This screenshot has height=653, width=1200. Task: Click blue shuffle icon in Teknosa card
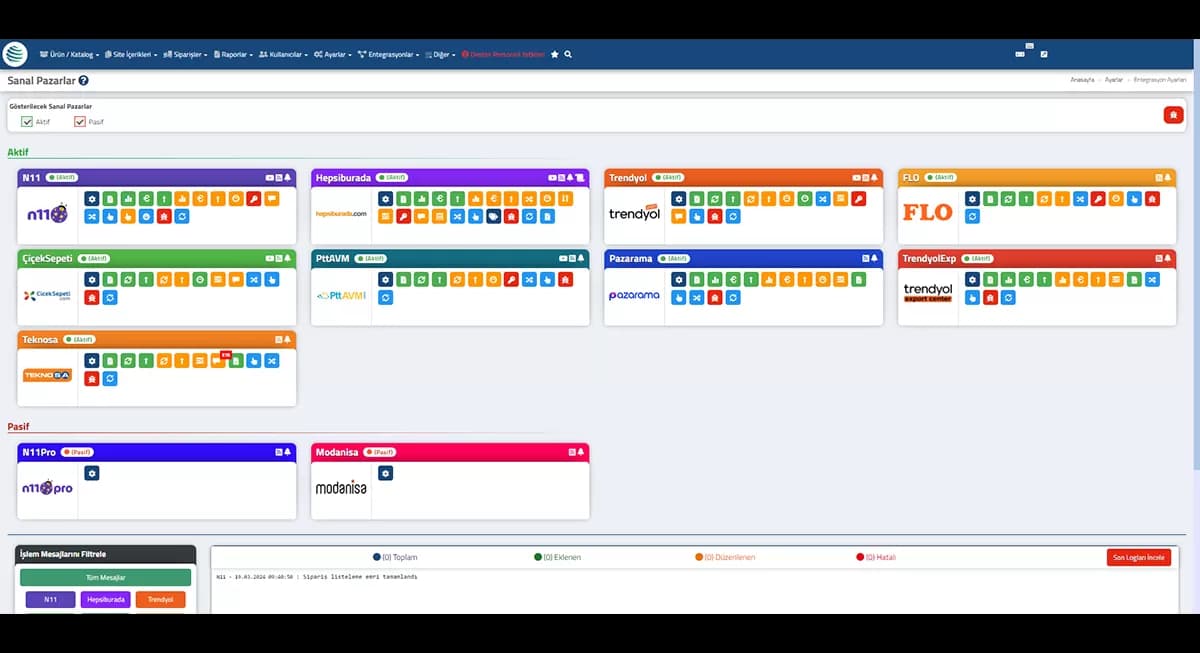coord(271,360)
